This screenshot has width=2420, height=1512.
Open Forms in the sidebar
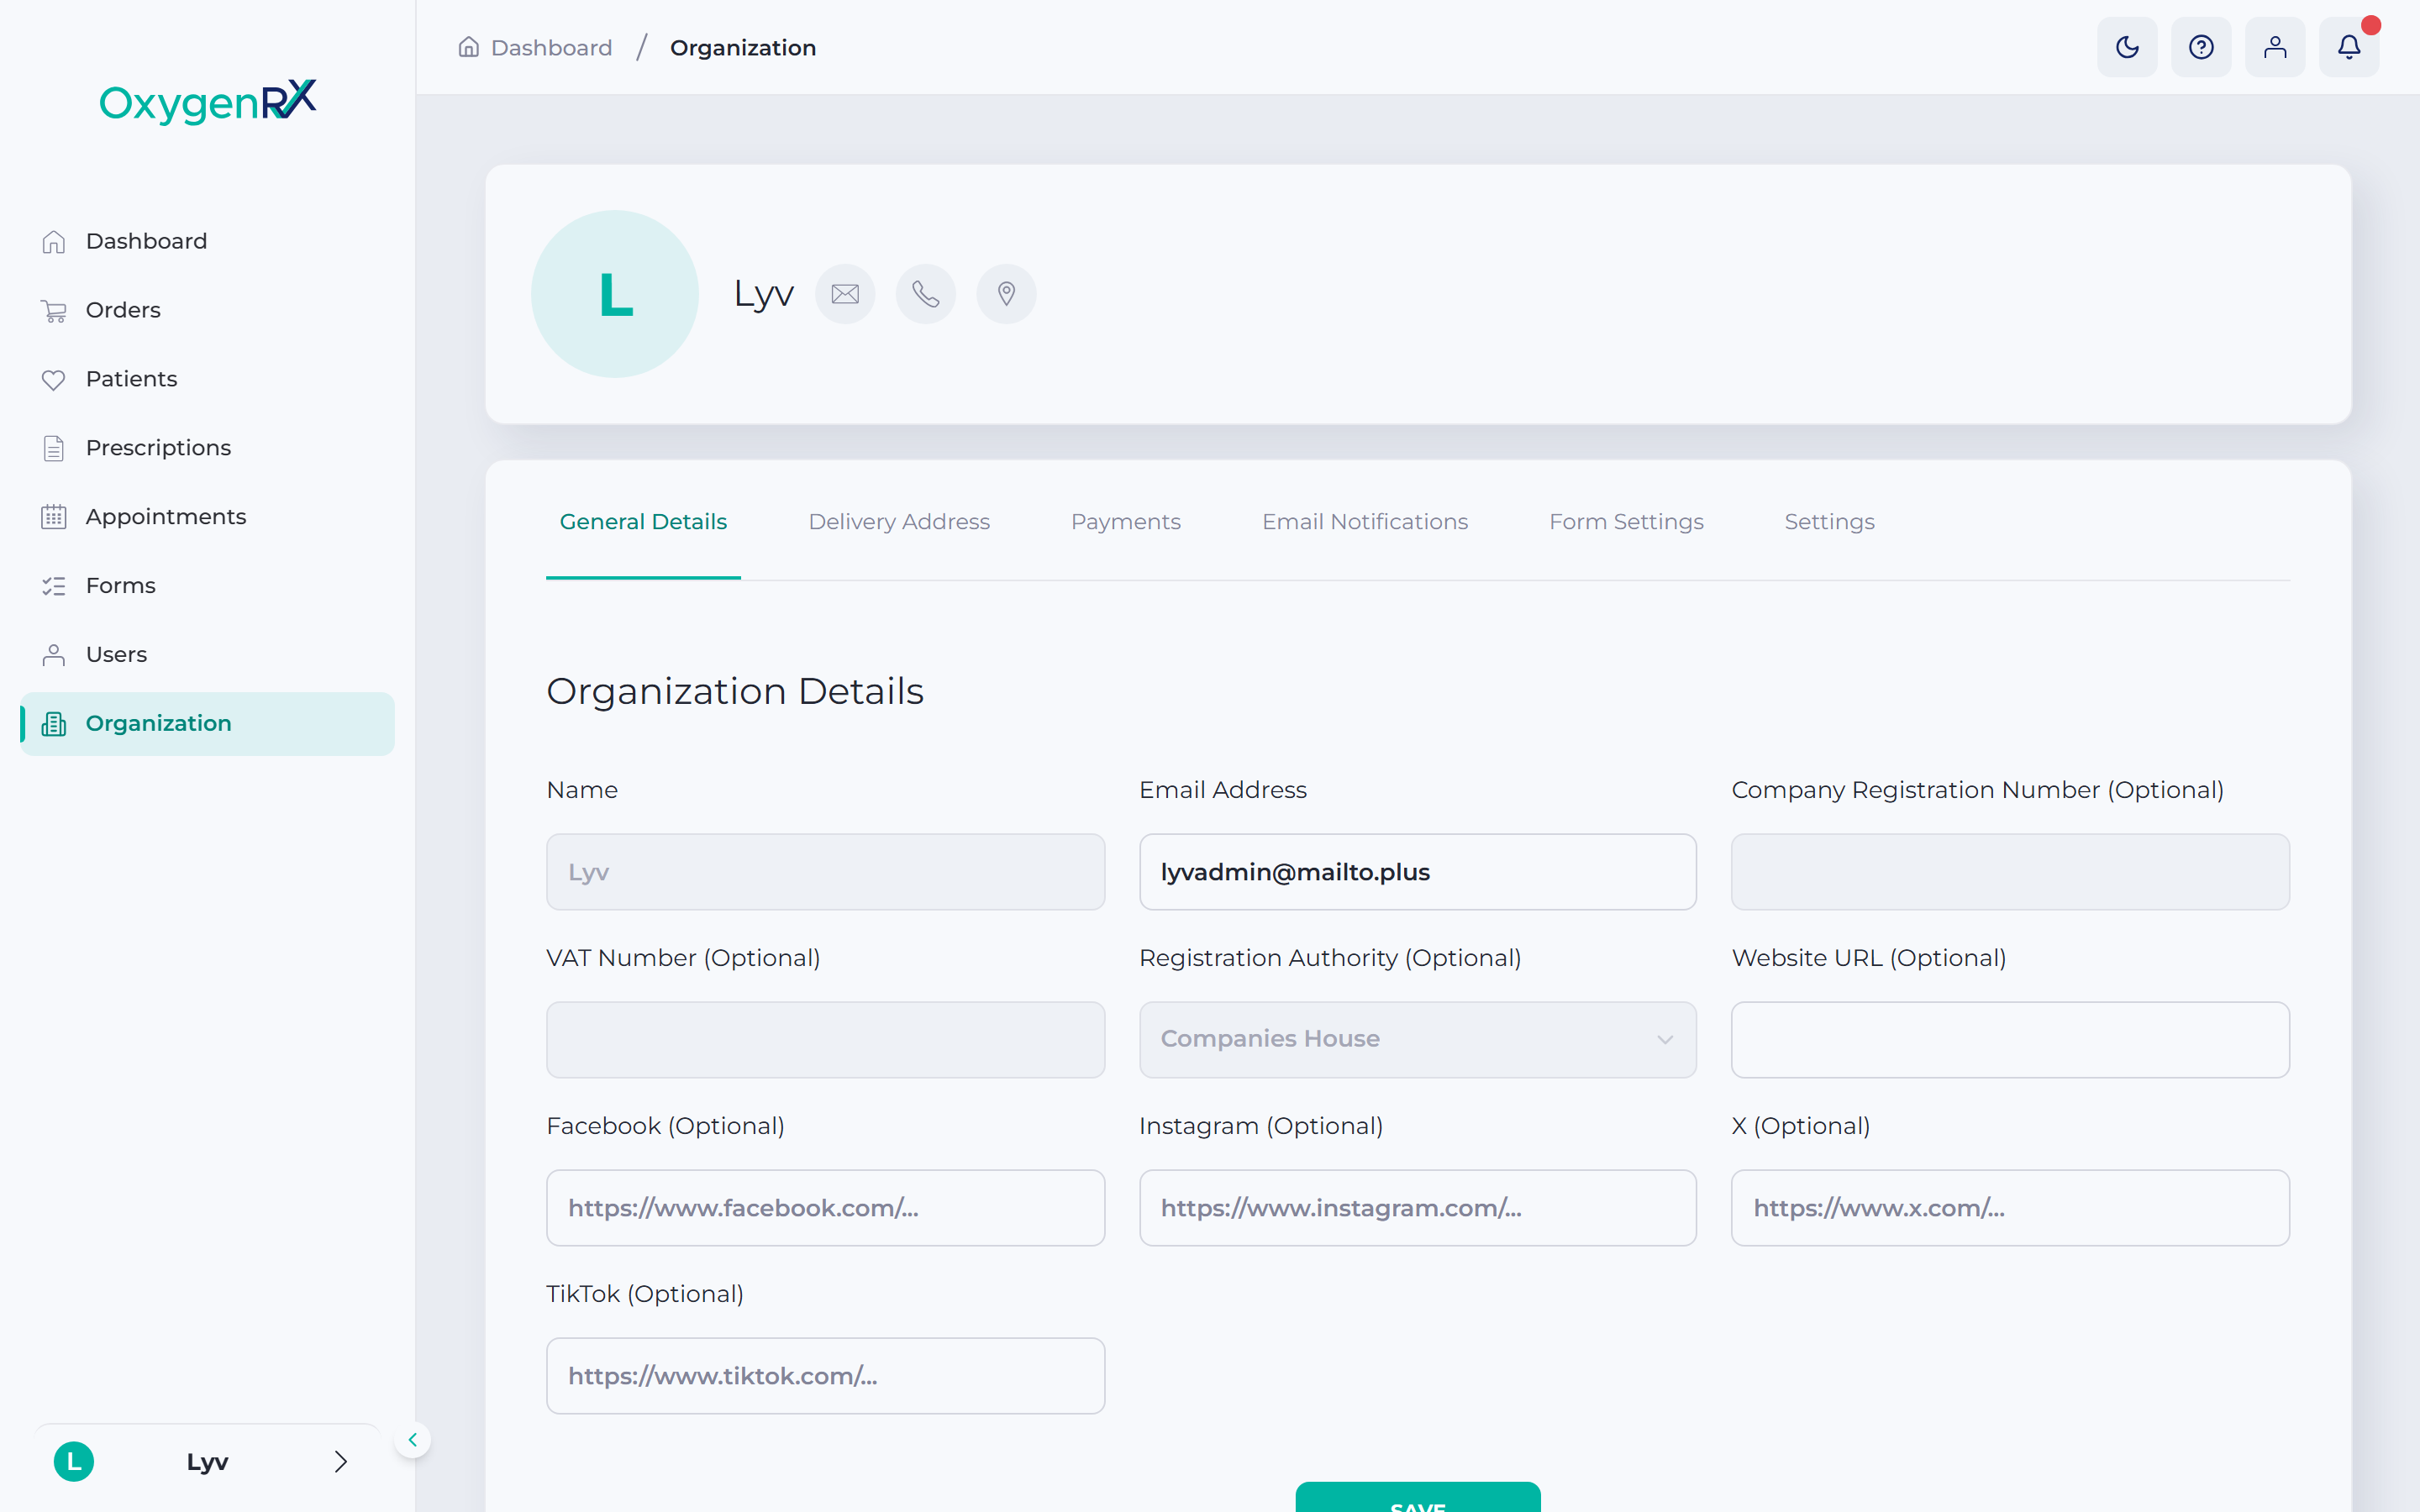click(x=207, y=586)
